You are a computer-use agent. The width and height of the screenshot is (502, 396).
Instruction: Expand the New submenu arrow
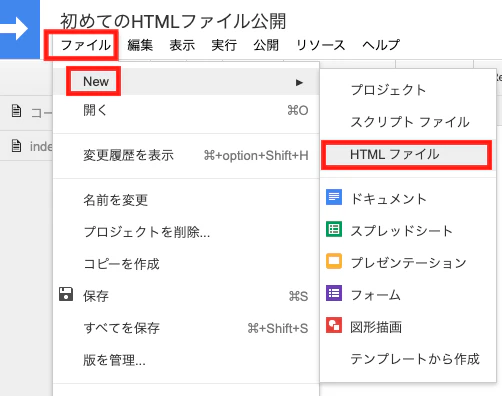point(299,82)
